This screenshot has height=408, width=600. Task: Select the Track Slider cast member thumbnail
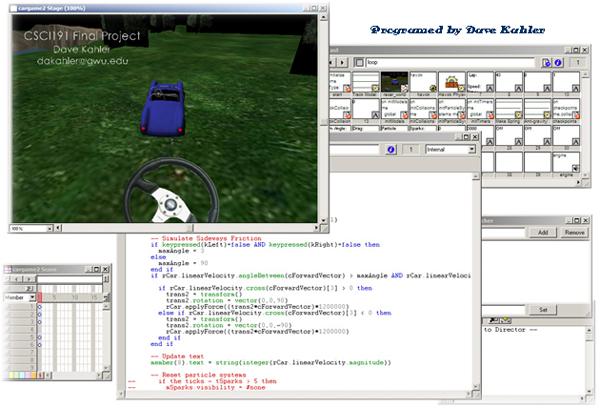pyautogui.click(x=365, y=83)
